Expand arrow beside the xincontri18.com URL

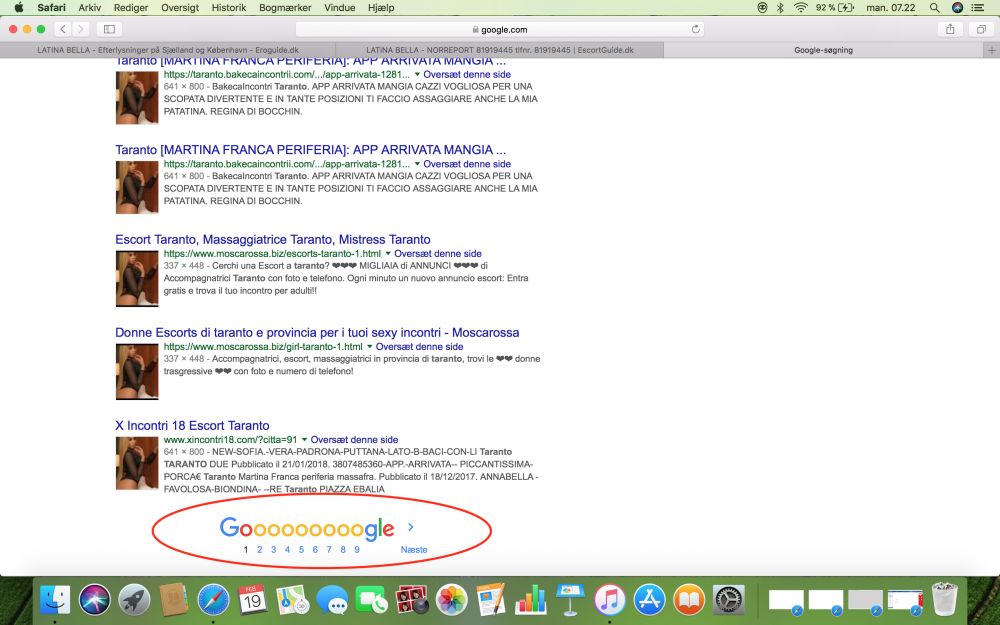pos(304,440)
